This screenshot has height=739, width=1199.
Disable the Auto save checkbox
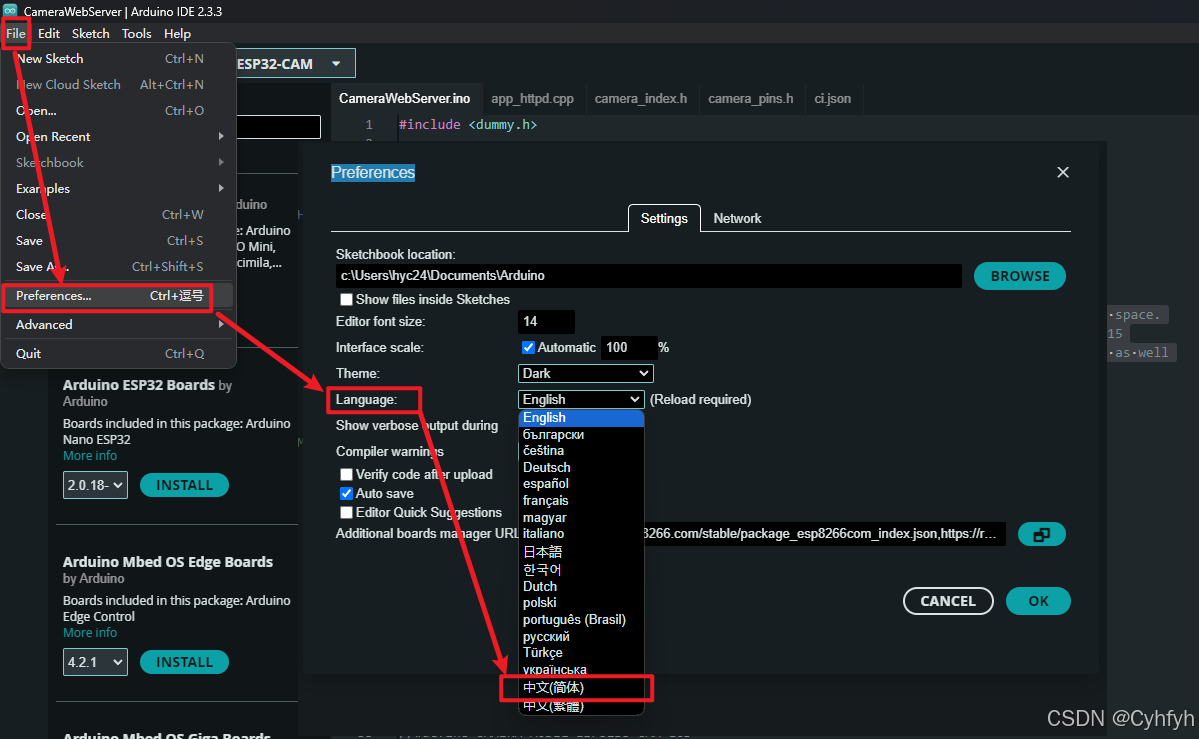[346, 493]
